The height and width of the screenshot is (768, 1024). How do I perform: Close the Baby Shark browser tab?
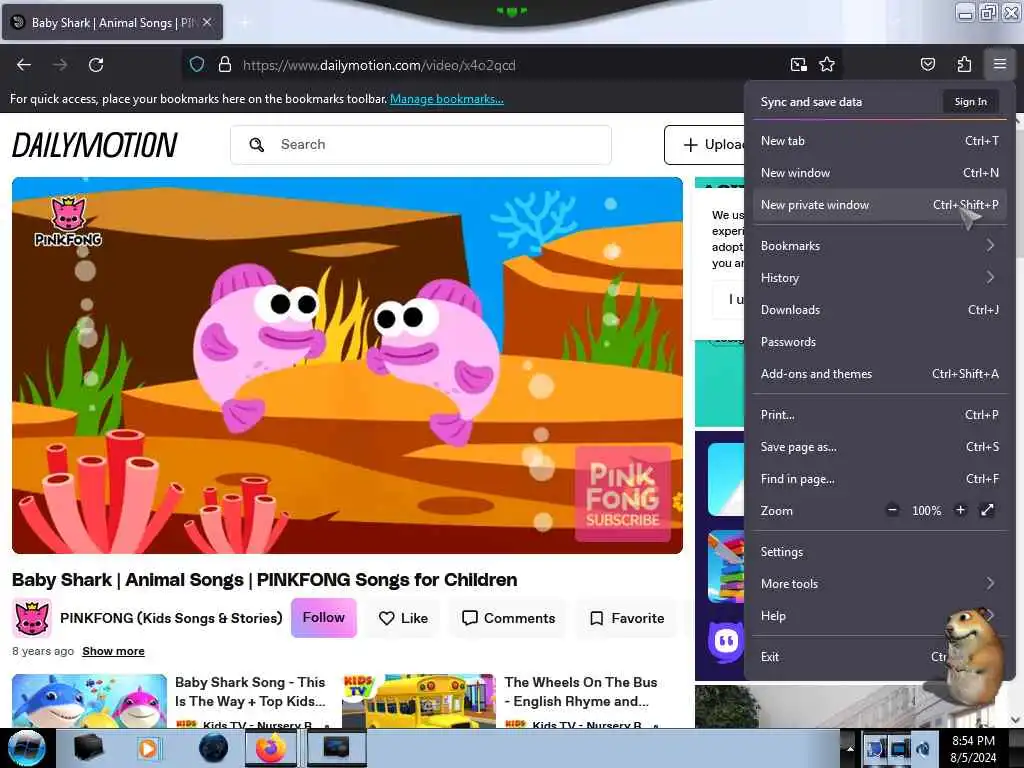click(x=207, y=22)
